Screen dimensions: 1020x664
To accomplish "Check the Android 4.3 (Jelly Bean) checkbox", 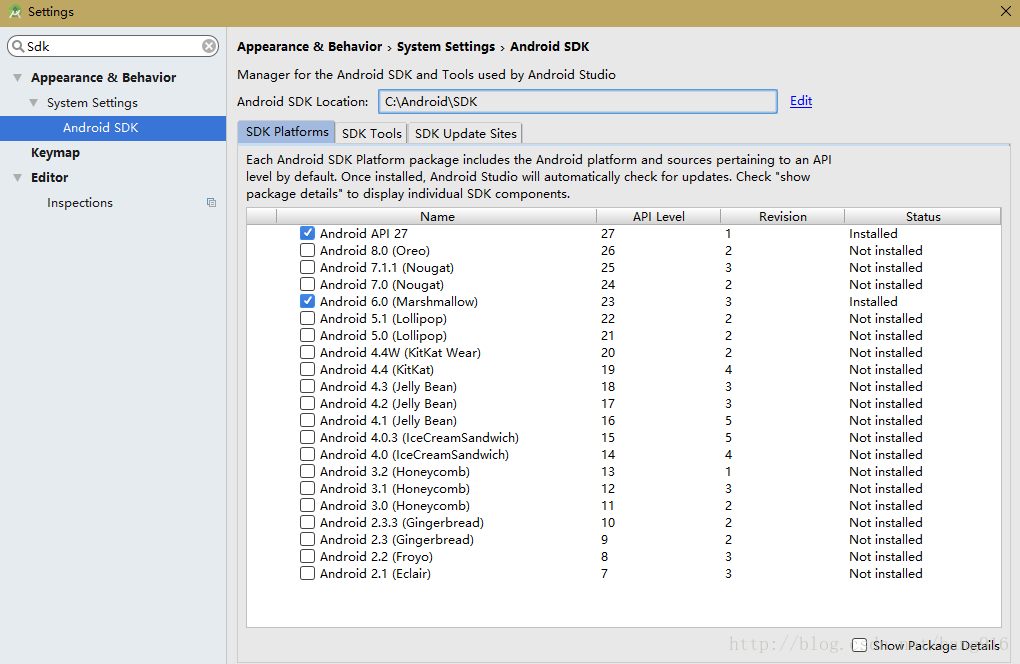I will 307,386.
